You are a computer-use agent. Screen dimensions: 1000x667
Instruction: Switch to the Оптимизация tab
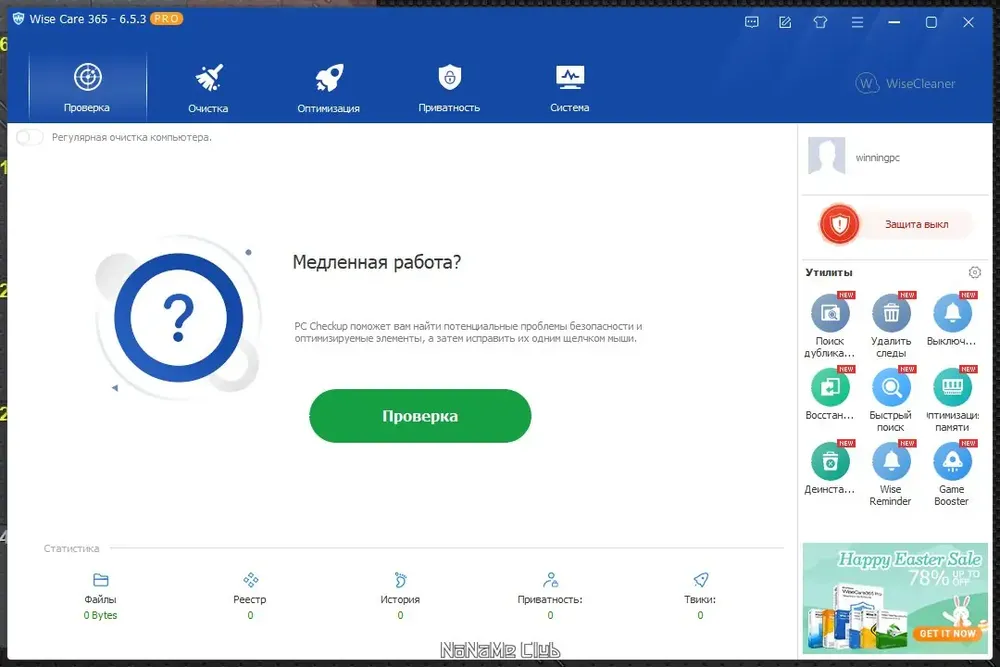pos(328,89)
